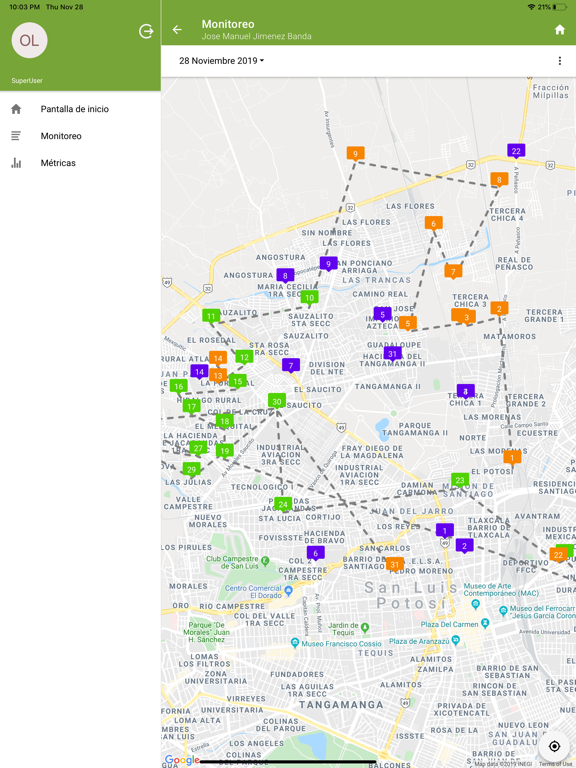The width and height of the screenshot is (576, 768).
Task: Select orange marker 22 at right edge
Action: coord(558,555)
